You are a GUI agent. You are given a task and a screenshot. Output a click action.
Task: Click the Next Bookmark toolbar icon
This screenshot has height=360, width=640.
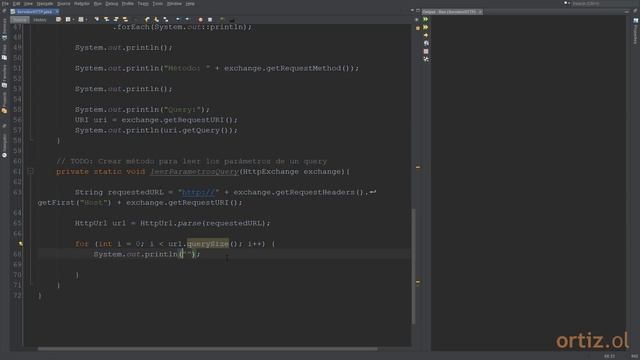click(x=156, y=19)
